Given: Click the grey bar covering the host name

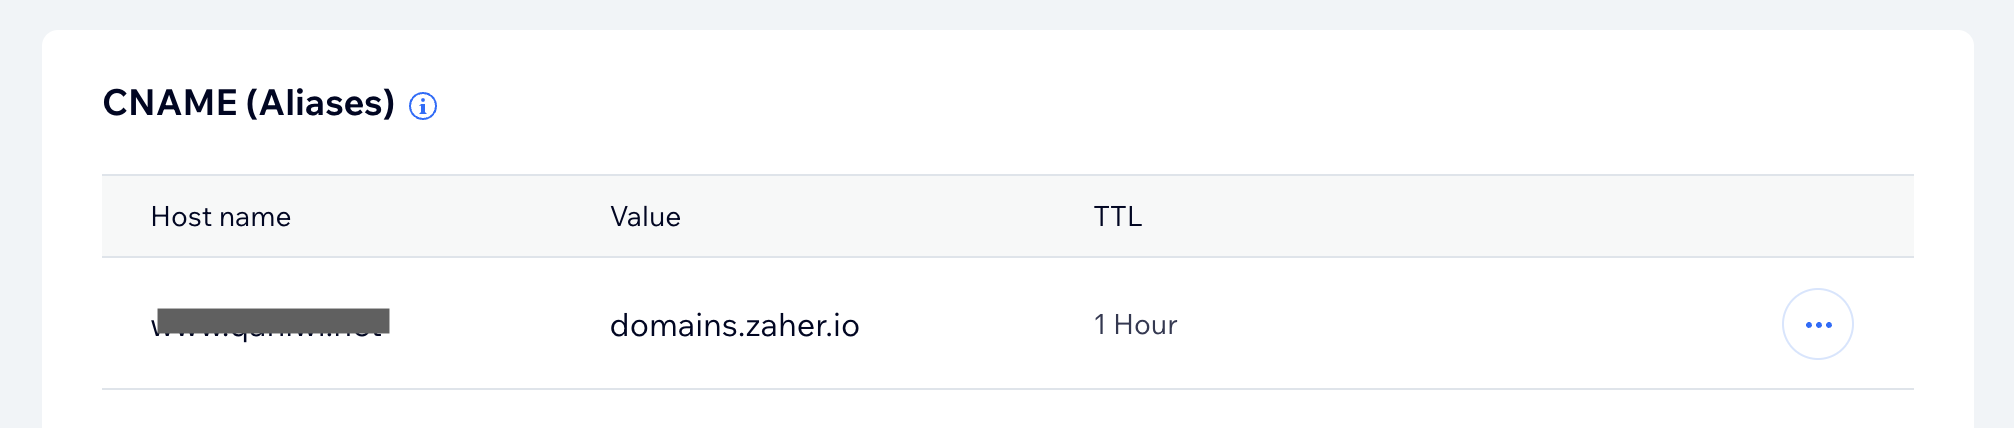Looking at the screenshot, I should (x=273, y=320).
